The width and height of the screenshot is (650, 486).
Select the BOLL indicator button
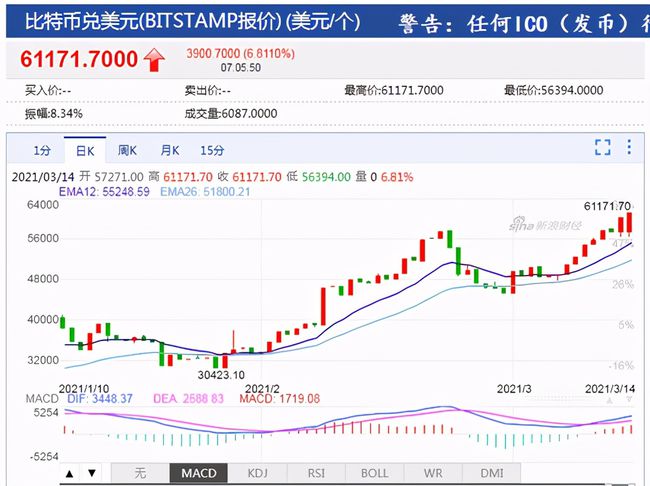[x=374, y=473]
